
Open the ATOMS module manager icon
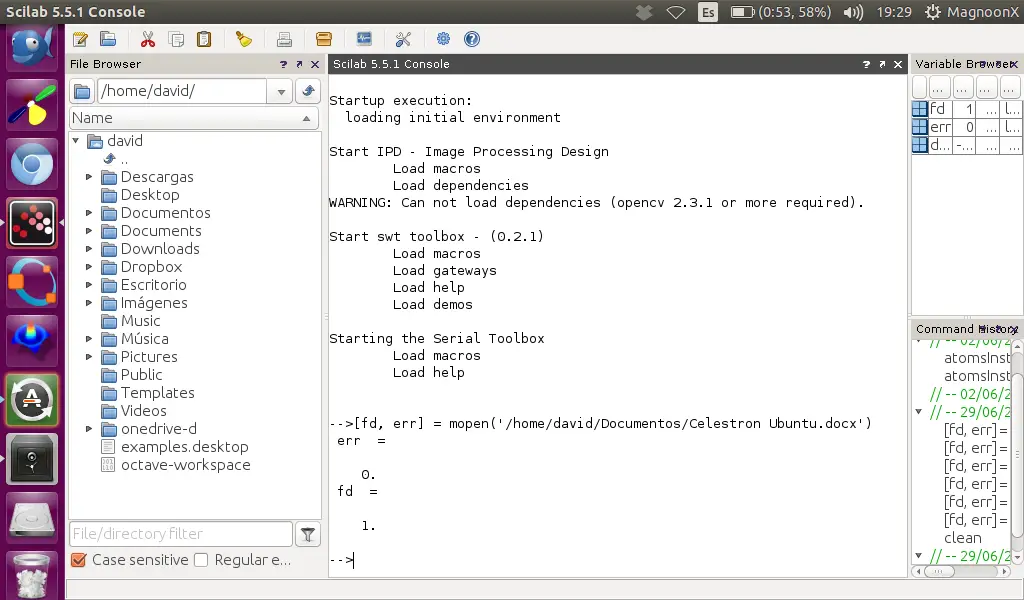pos(324,39)
